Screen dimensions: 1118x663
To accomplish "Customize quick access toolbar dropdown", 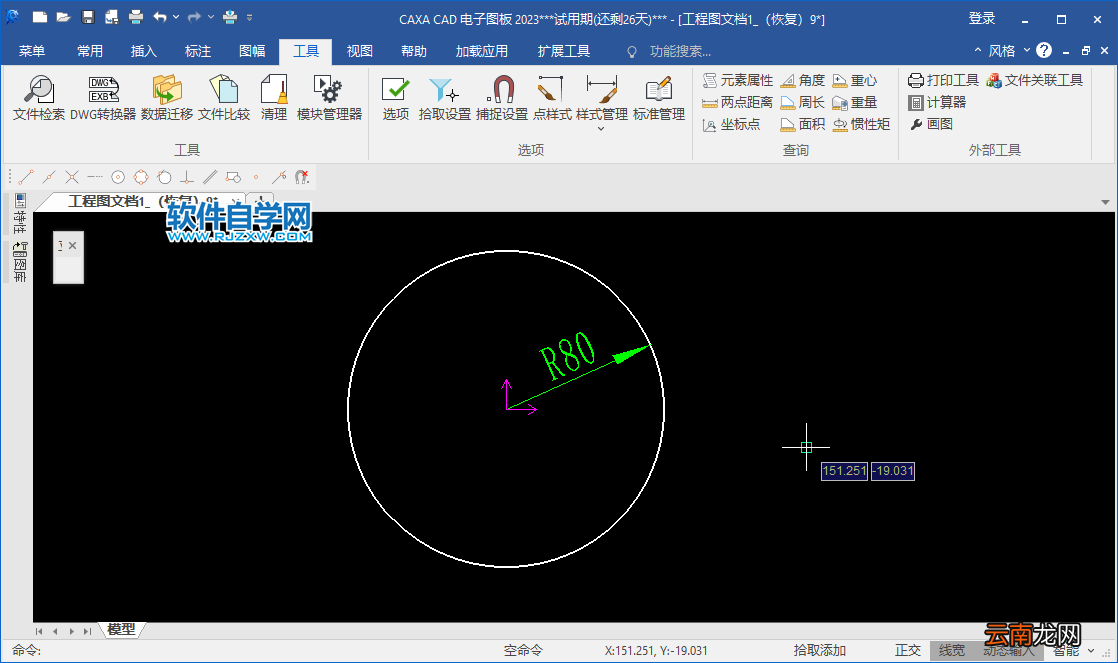I will click(x=250, y=17).
